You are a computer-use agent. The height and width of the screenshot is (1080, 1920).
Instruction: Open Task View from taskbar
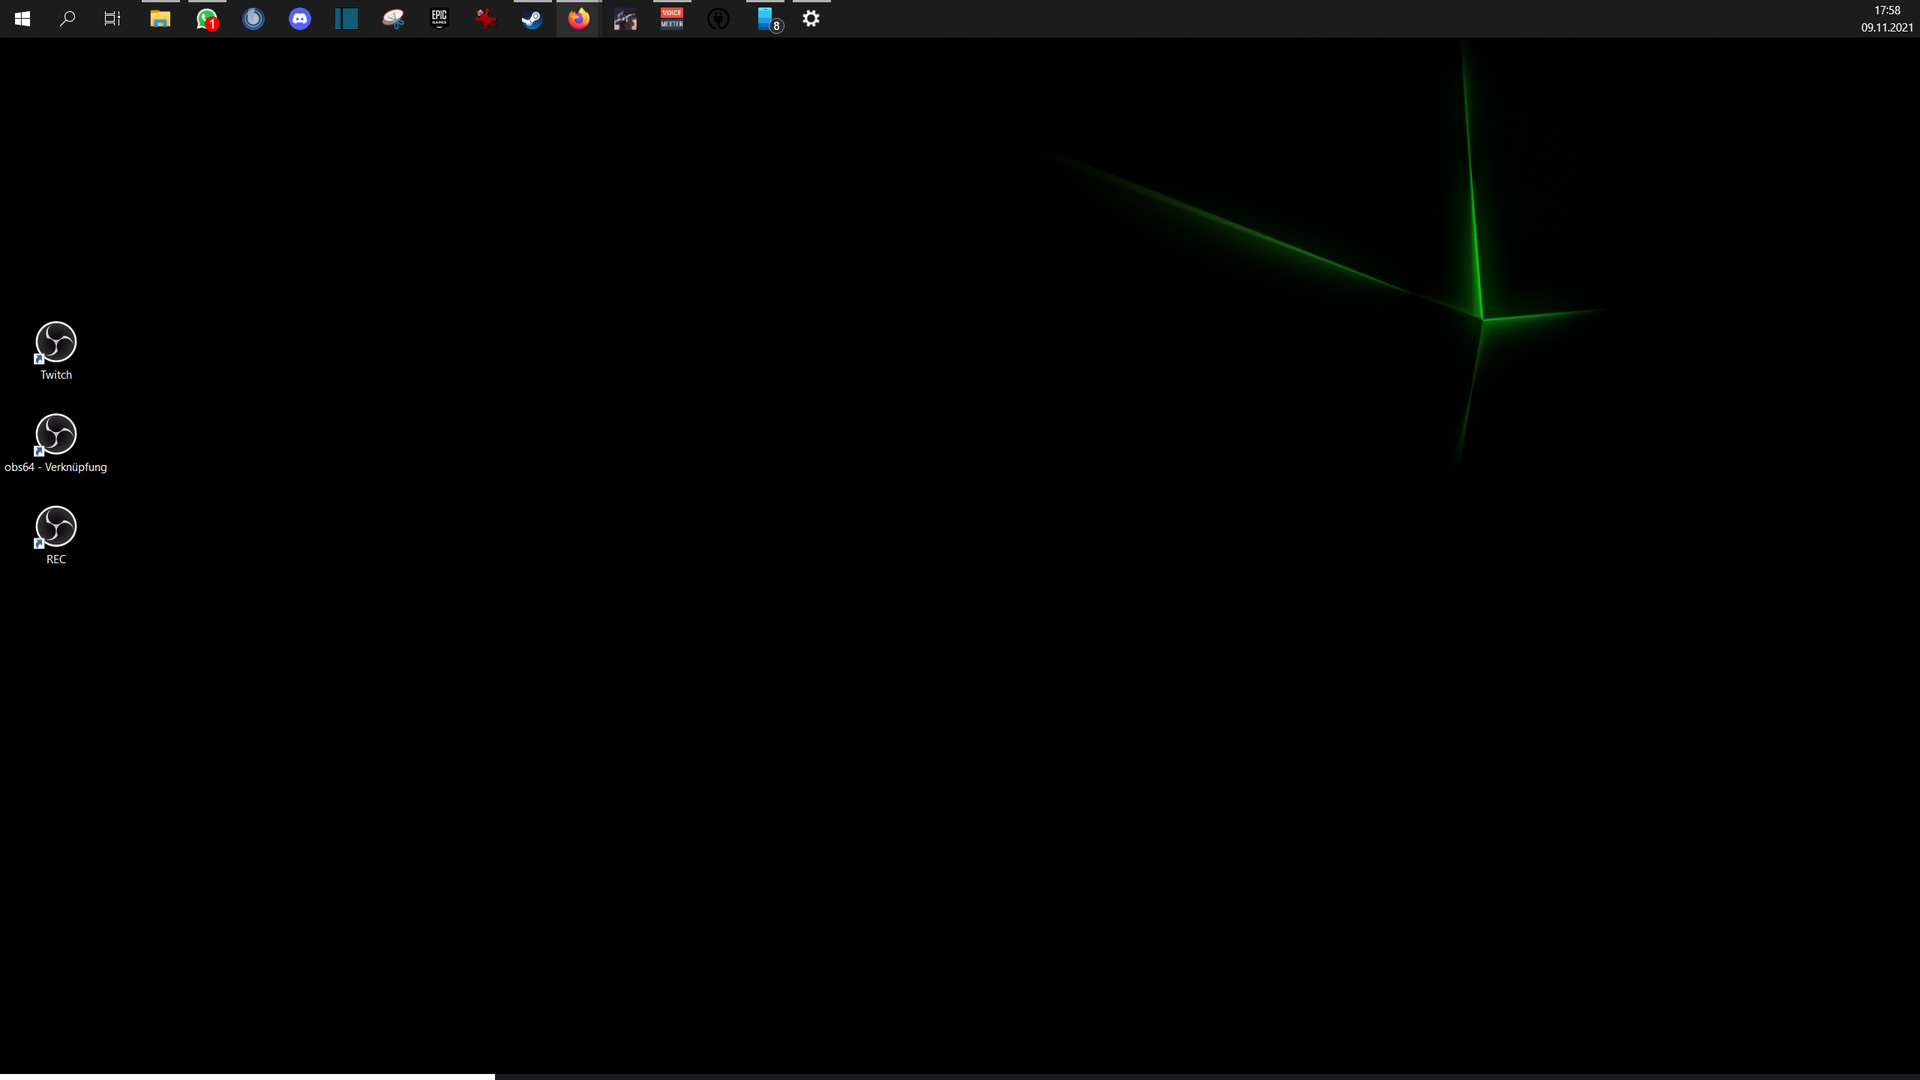click(112, 19)
